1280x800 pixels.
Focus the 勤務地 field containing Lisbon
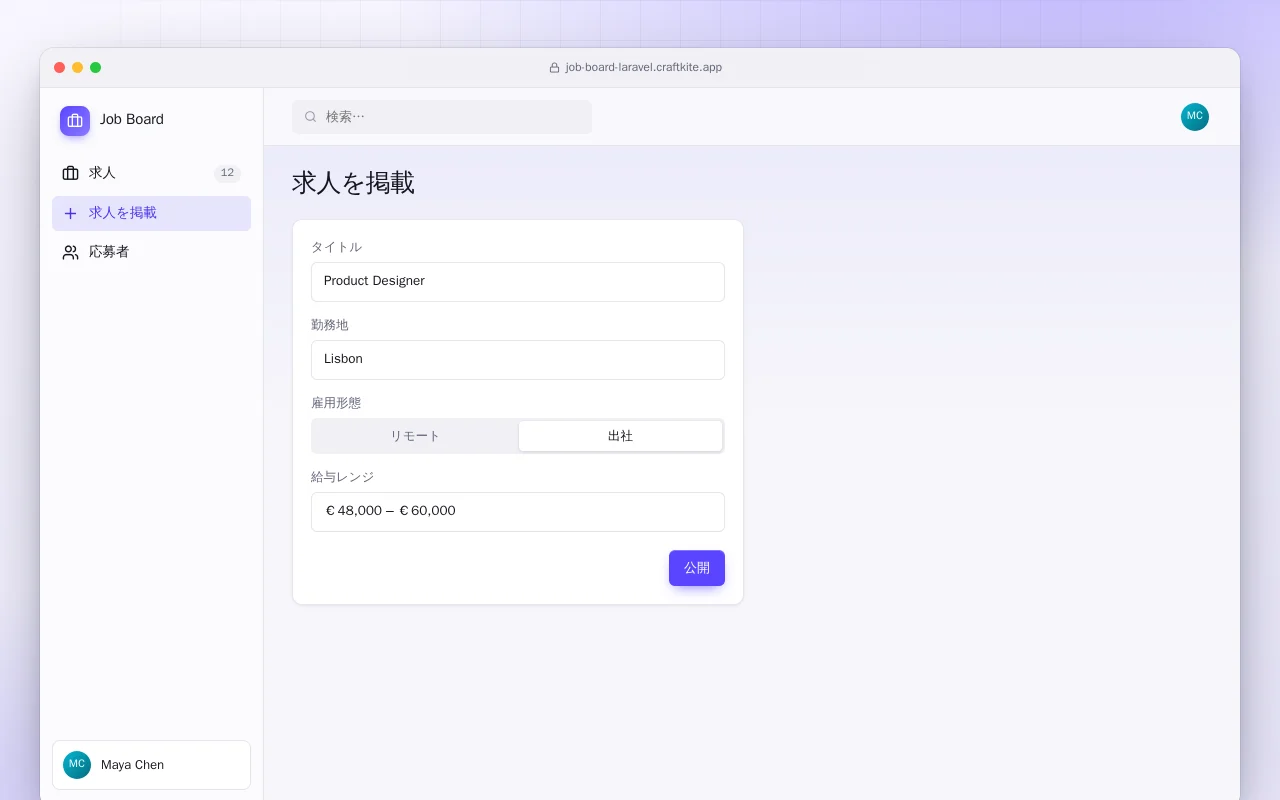pyautogui.click(x=518, y=360)
